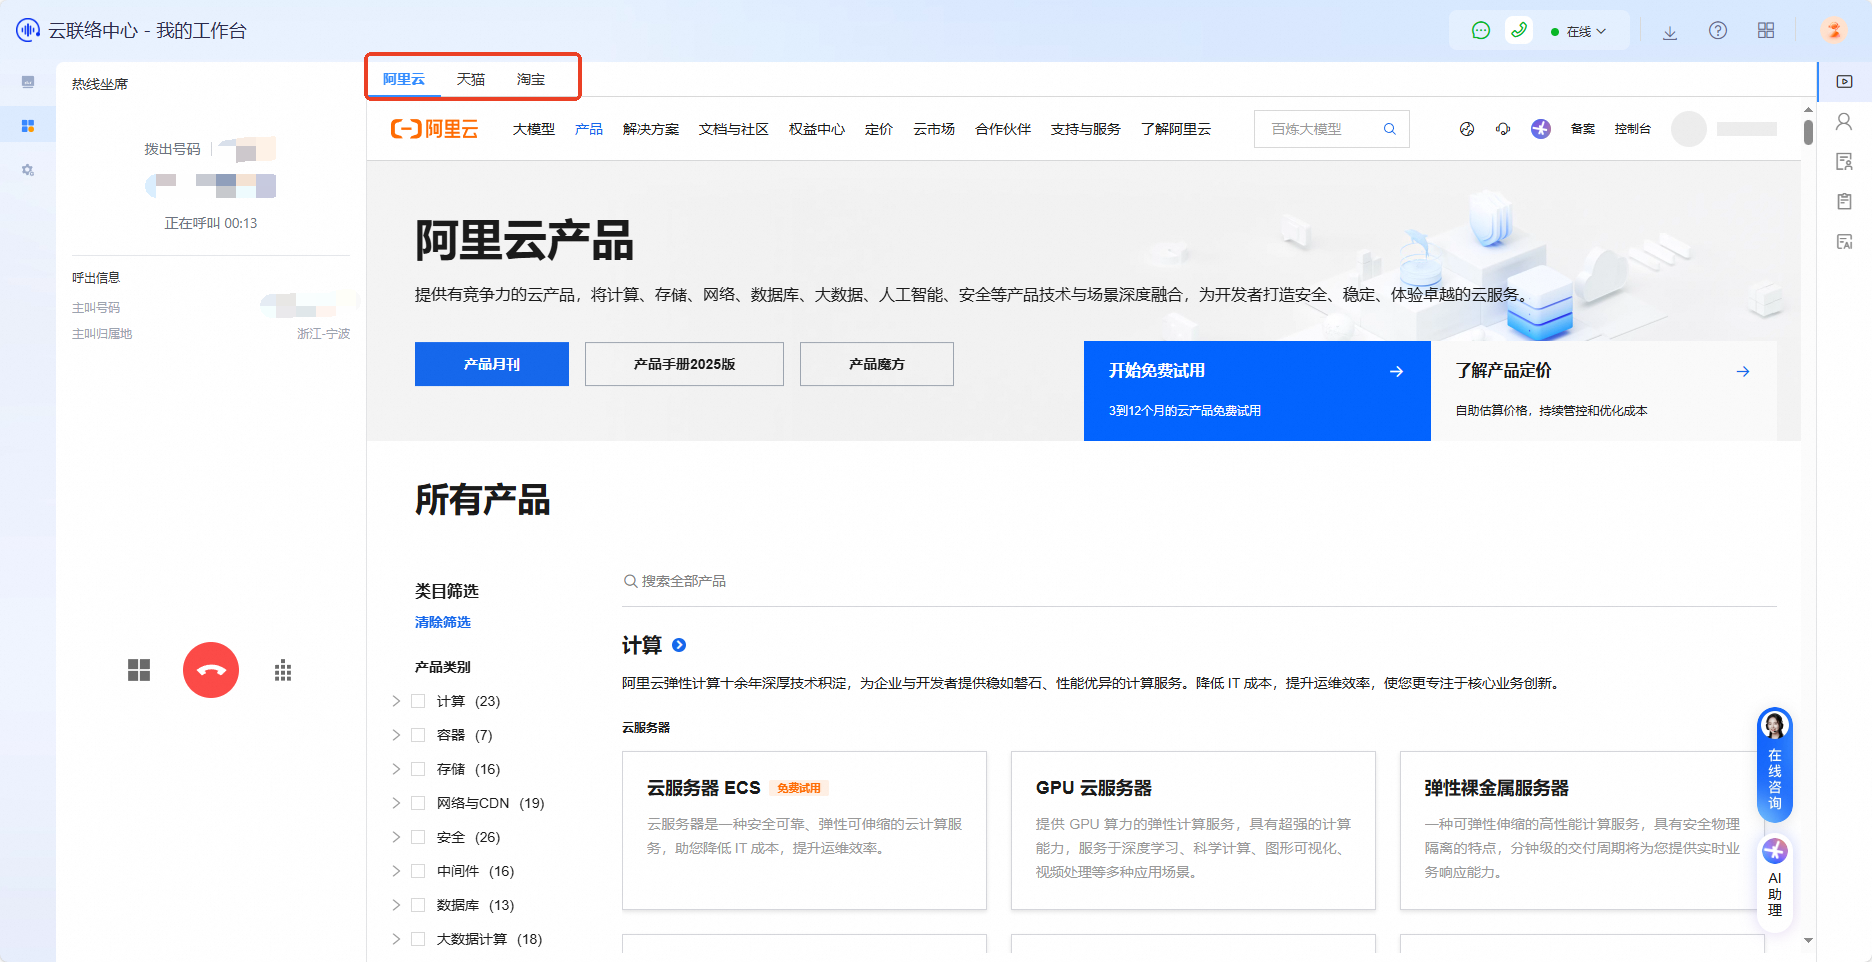Hang up the call with the red button
Image resolution: width=1872 pixels, height=962 pixels.
click(211, 670)
